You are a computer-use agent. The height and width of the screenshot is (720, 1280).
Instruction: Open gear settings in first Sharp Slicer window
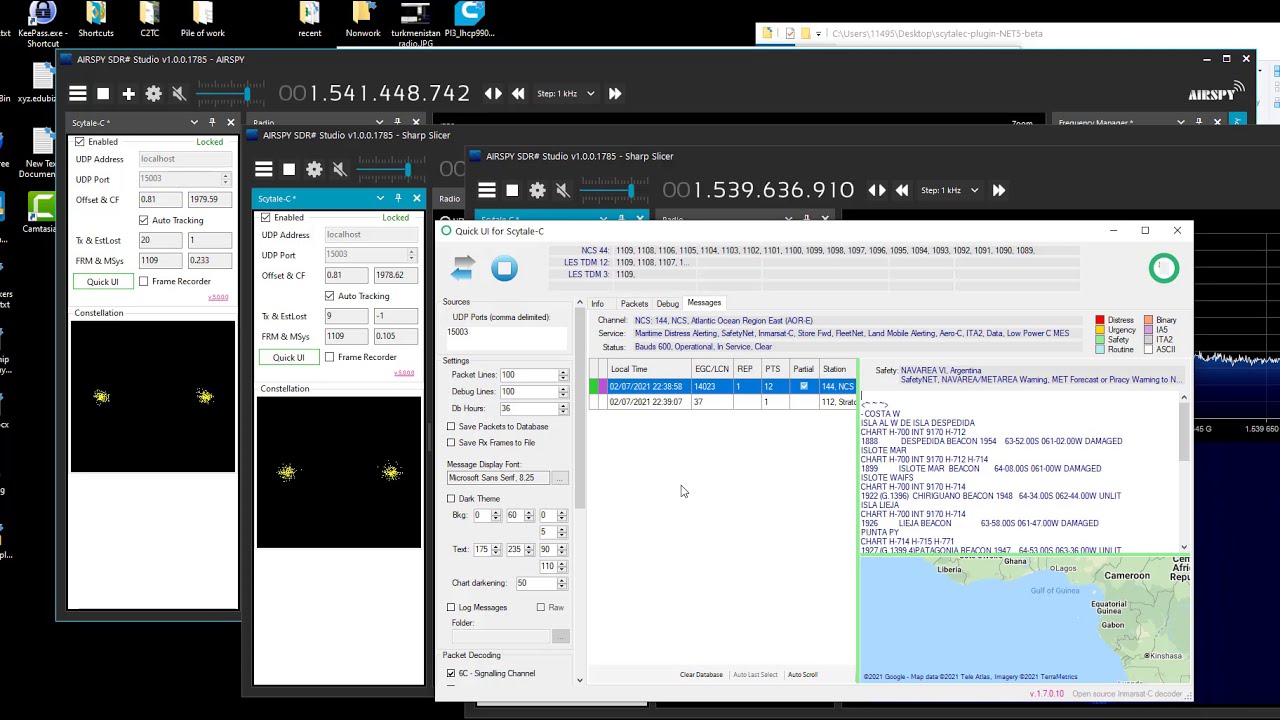point(314,169)
